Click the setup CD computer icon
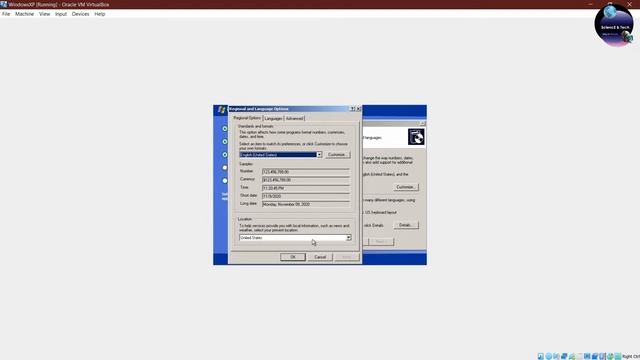This screenshot has width=640, height=360. click(416, 137)
